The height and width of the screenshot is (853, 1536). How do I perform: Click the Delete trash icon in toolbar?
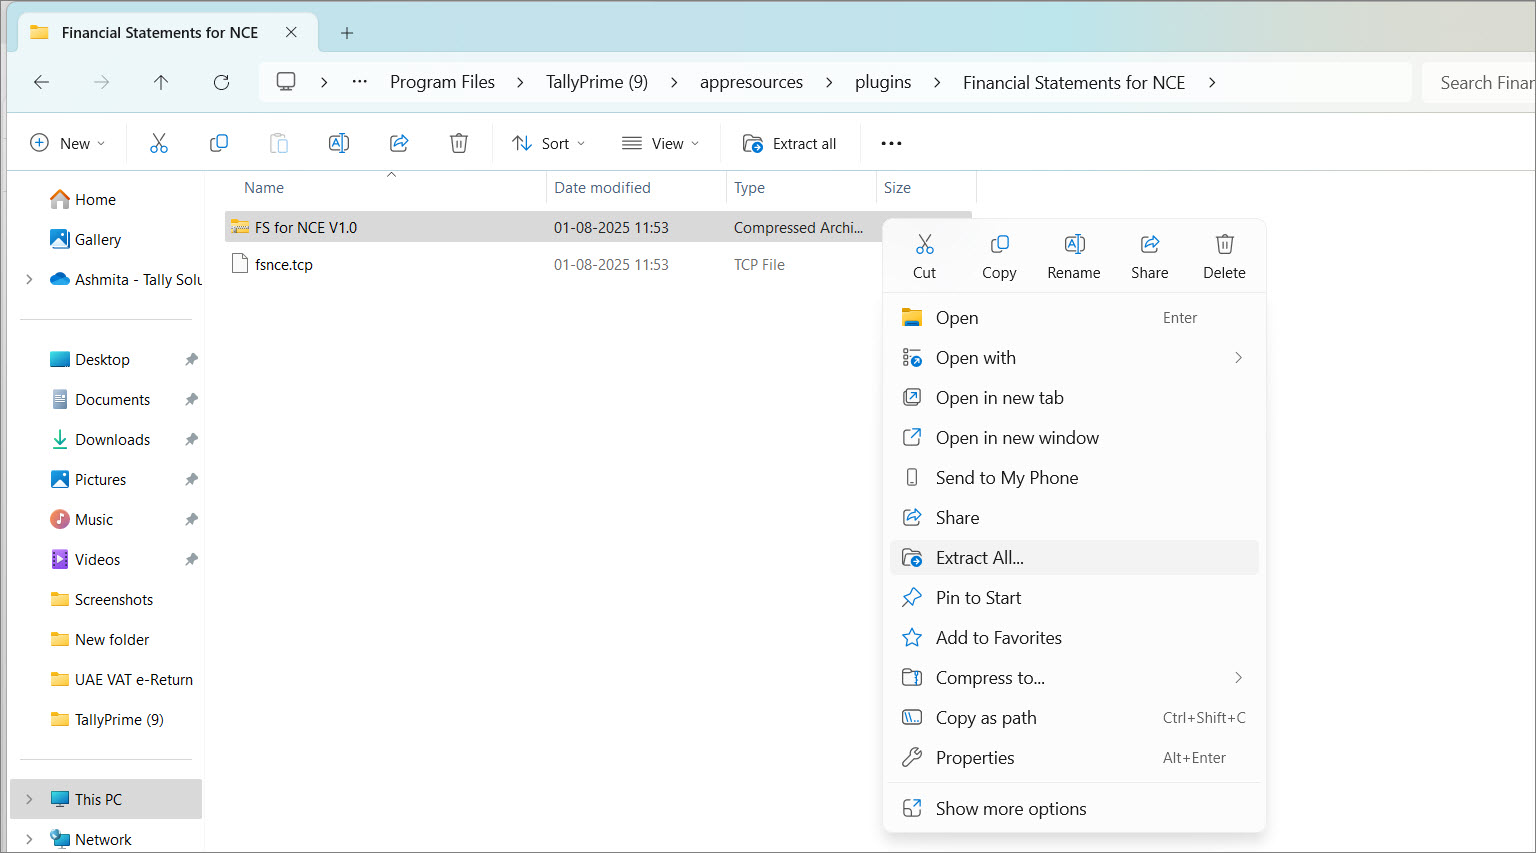[x=459, y=143]
